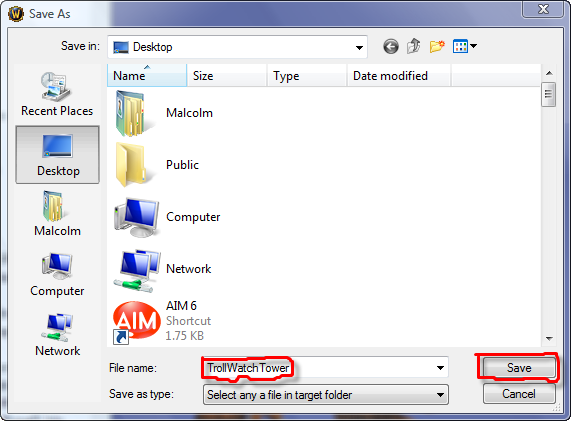
Task: Select the Public folder in list
Action: (x=157, y=165)
